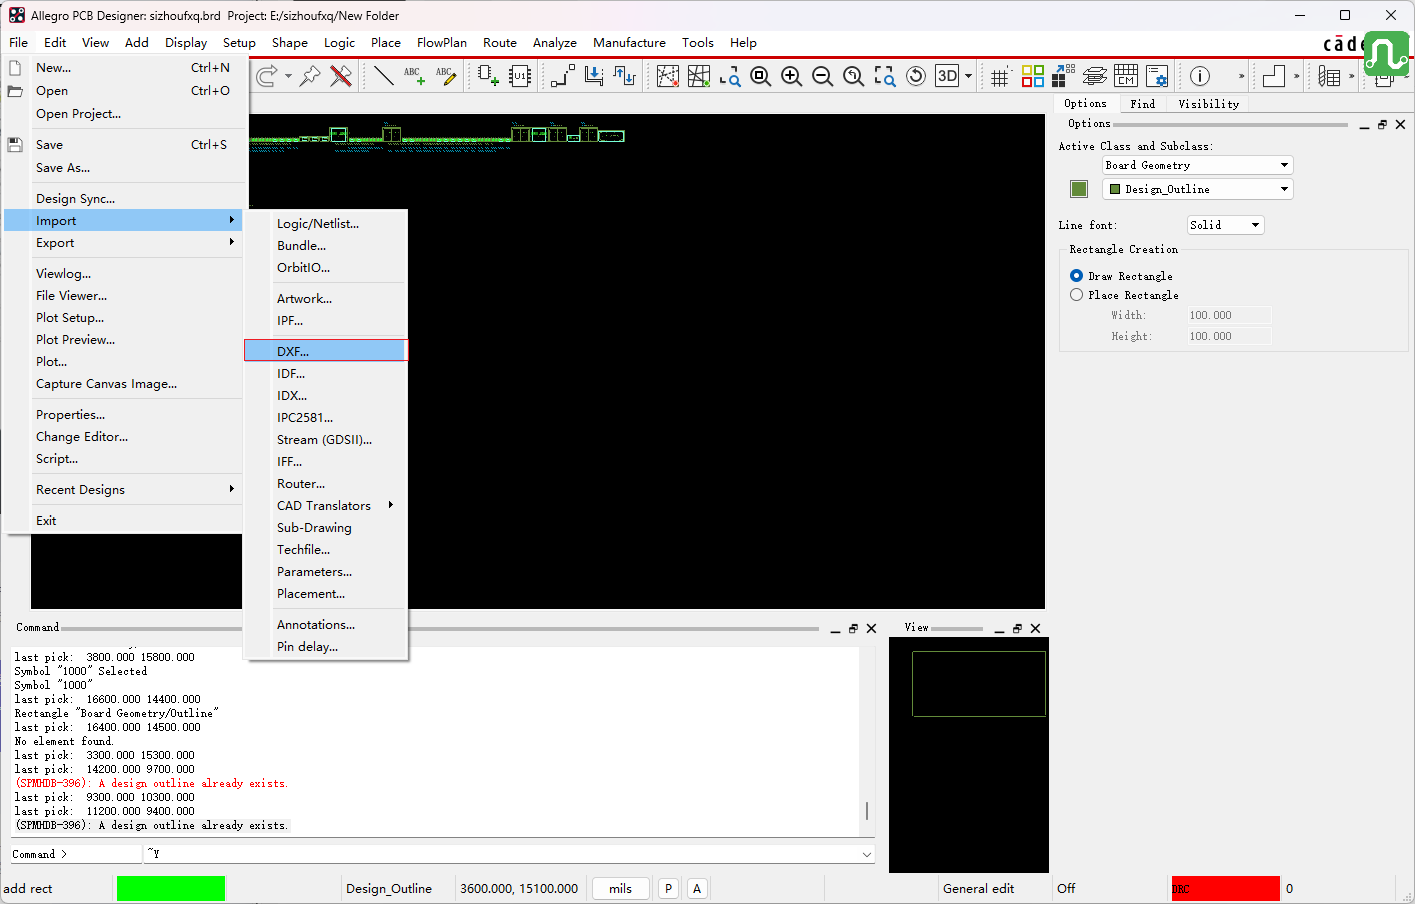This screenshot has height=904, width=1415.
Task: Click Design Sync... in the File menu
Action: coord(124,199)
